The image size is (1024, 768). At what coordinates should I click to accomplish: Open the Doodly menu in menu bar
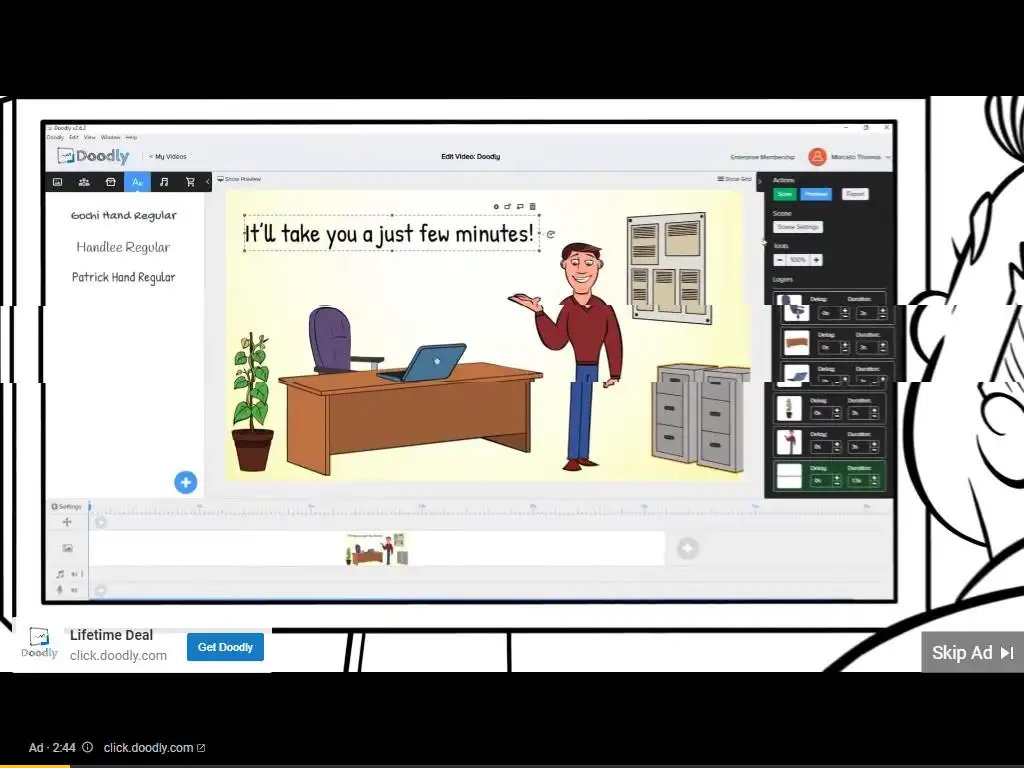[56, 137]
